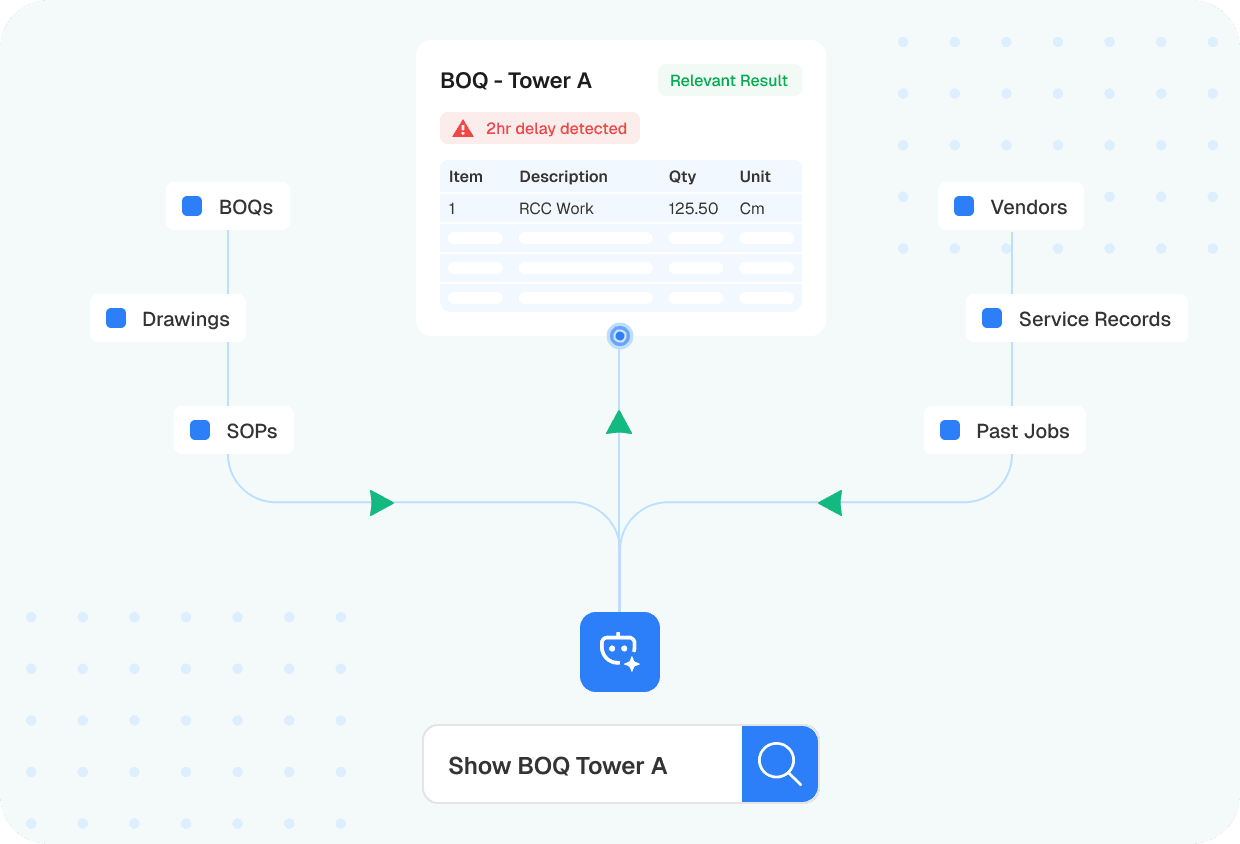Click item number 1 cell
Viewport: 1240px width, 844px height.
click(x=452, y=208)
